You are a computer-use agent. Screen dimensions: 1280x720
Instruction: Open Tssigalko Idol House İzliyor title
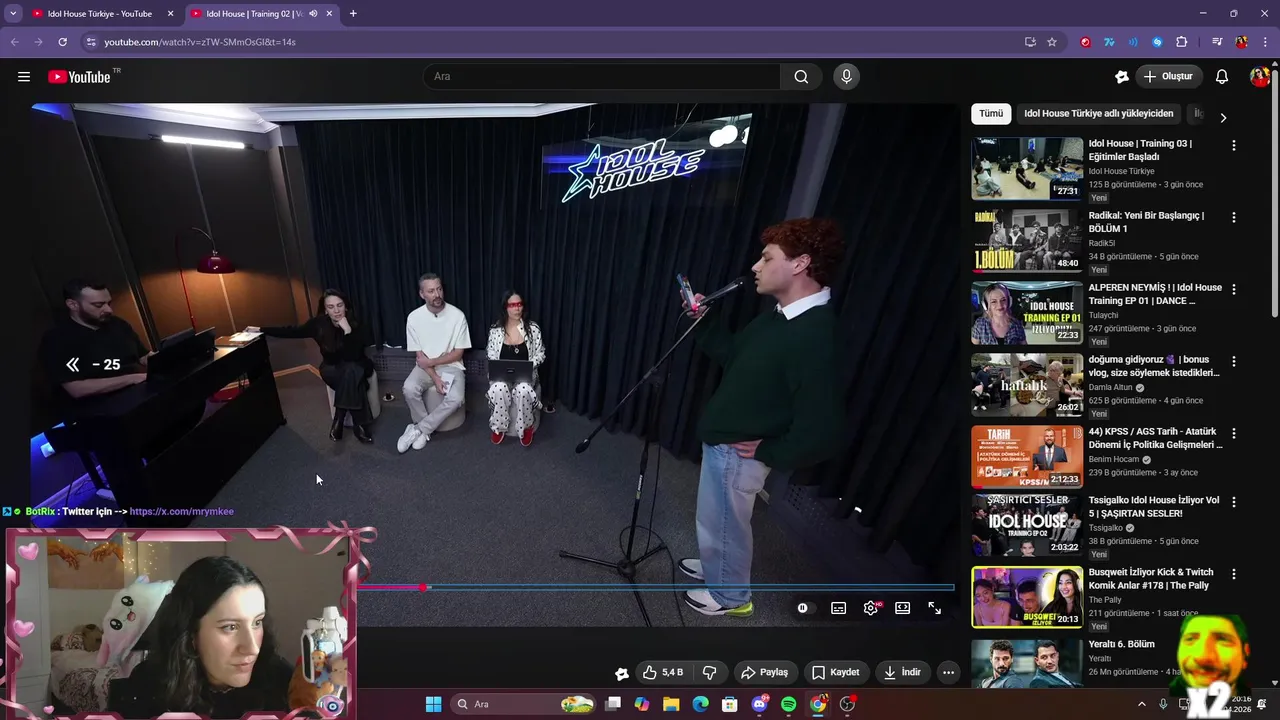pyautogui.click(x=1154, y=506)
